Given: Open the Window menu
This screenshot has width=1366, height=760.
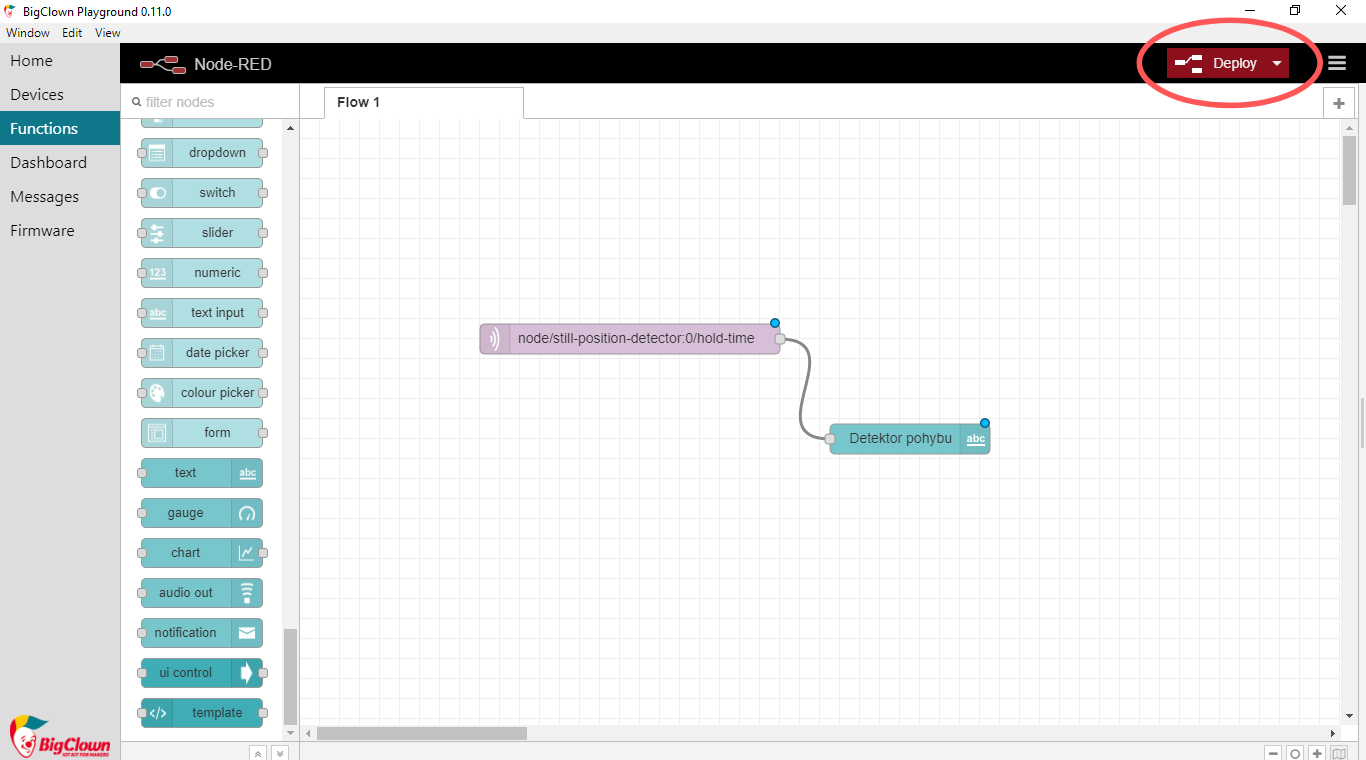Looking at the screenshot, I should coord(28,33).
